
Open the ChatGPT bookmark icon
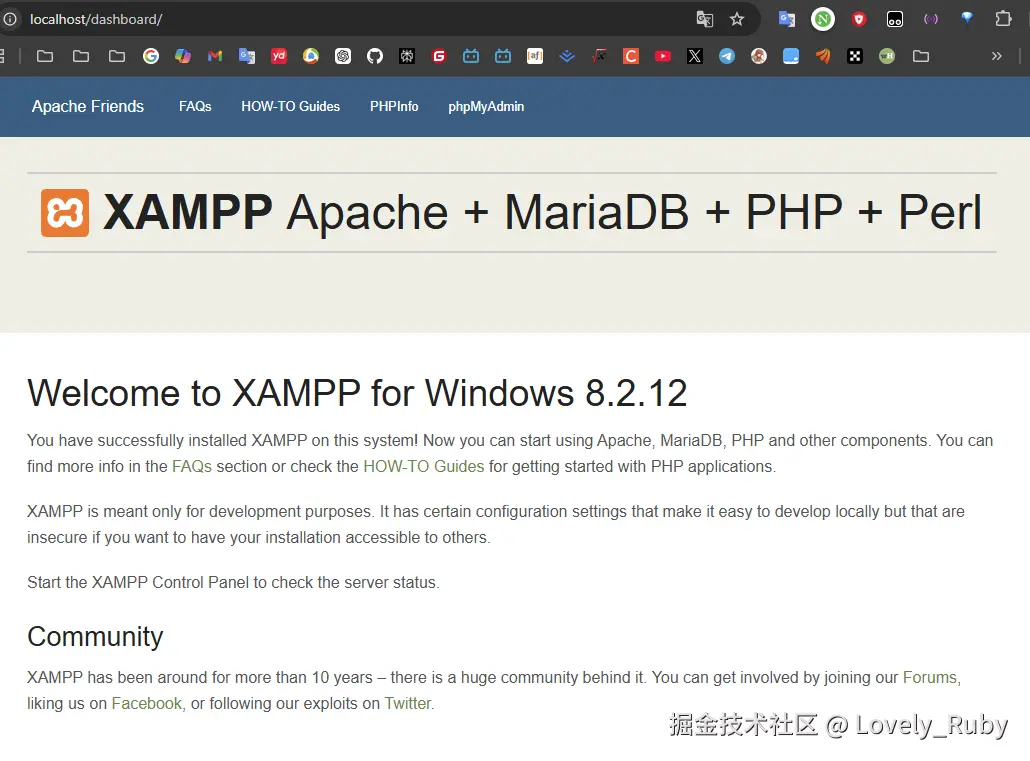(x=343, y=56)
